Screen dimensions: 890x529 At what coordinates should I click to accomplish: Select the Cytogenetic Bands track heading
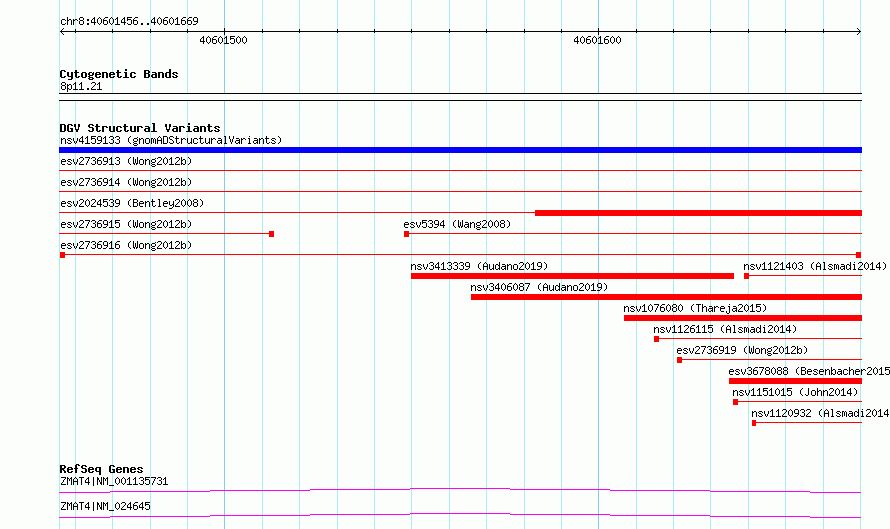pyautogui.click(x=119, y=74)
